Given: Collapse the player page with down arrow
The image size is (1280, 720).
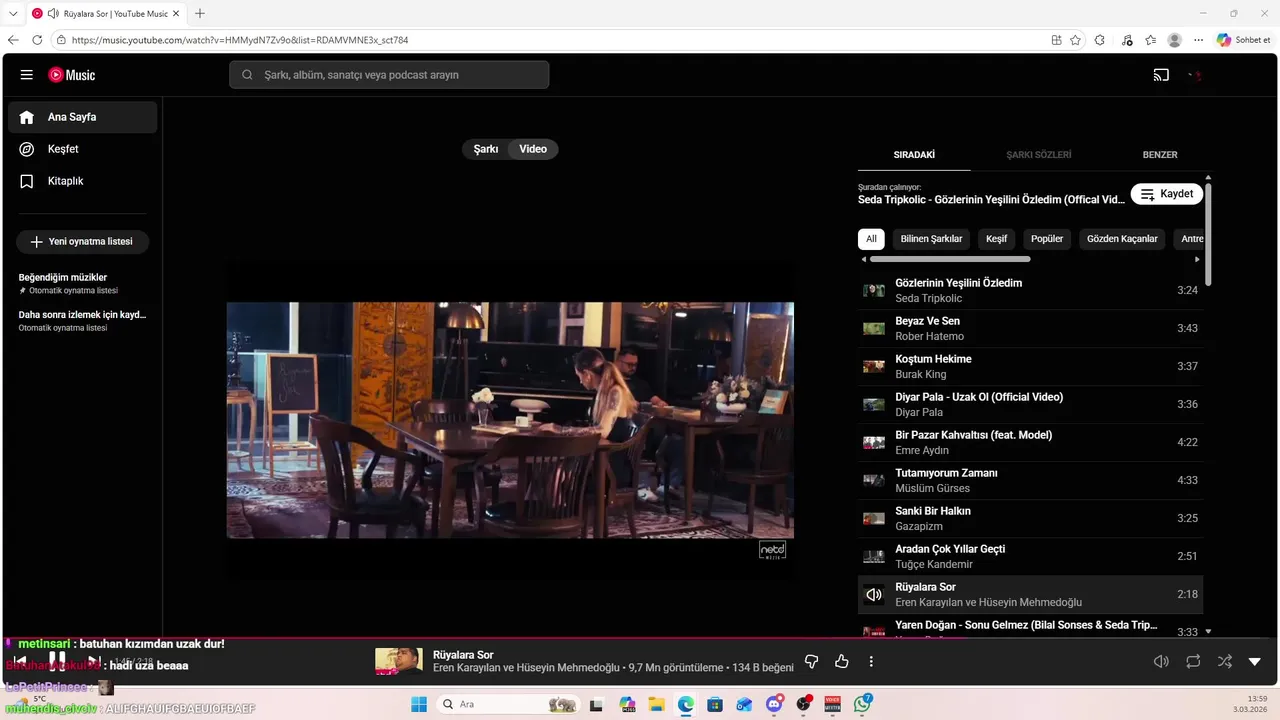Looking at the screenshot, I should pyautogui.click(x=1255, y=661).
